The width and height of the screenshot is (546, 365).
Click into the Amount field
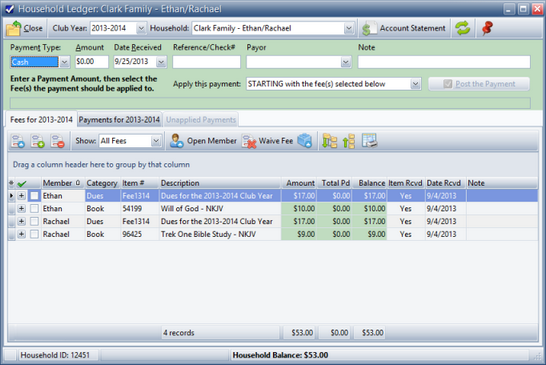point(92,62)
